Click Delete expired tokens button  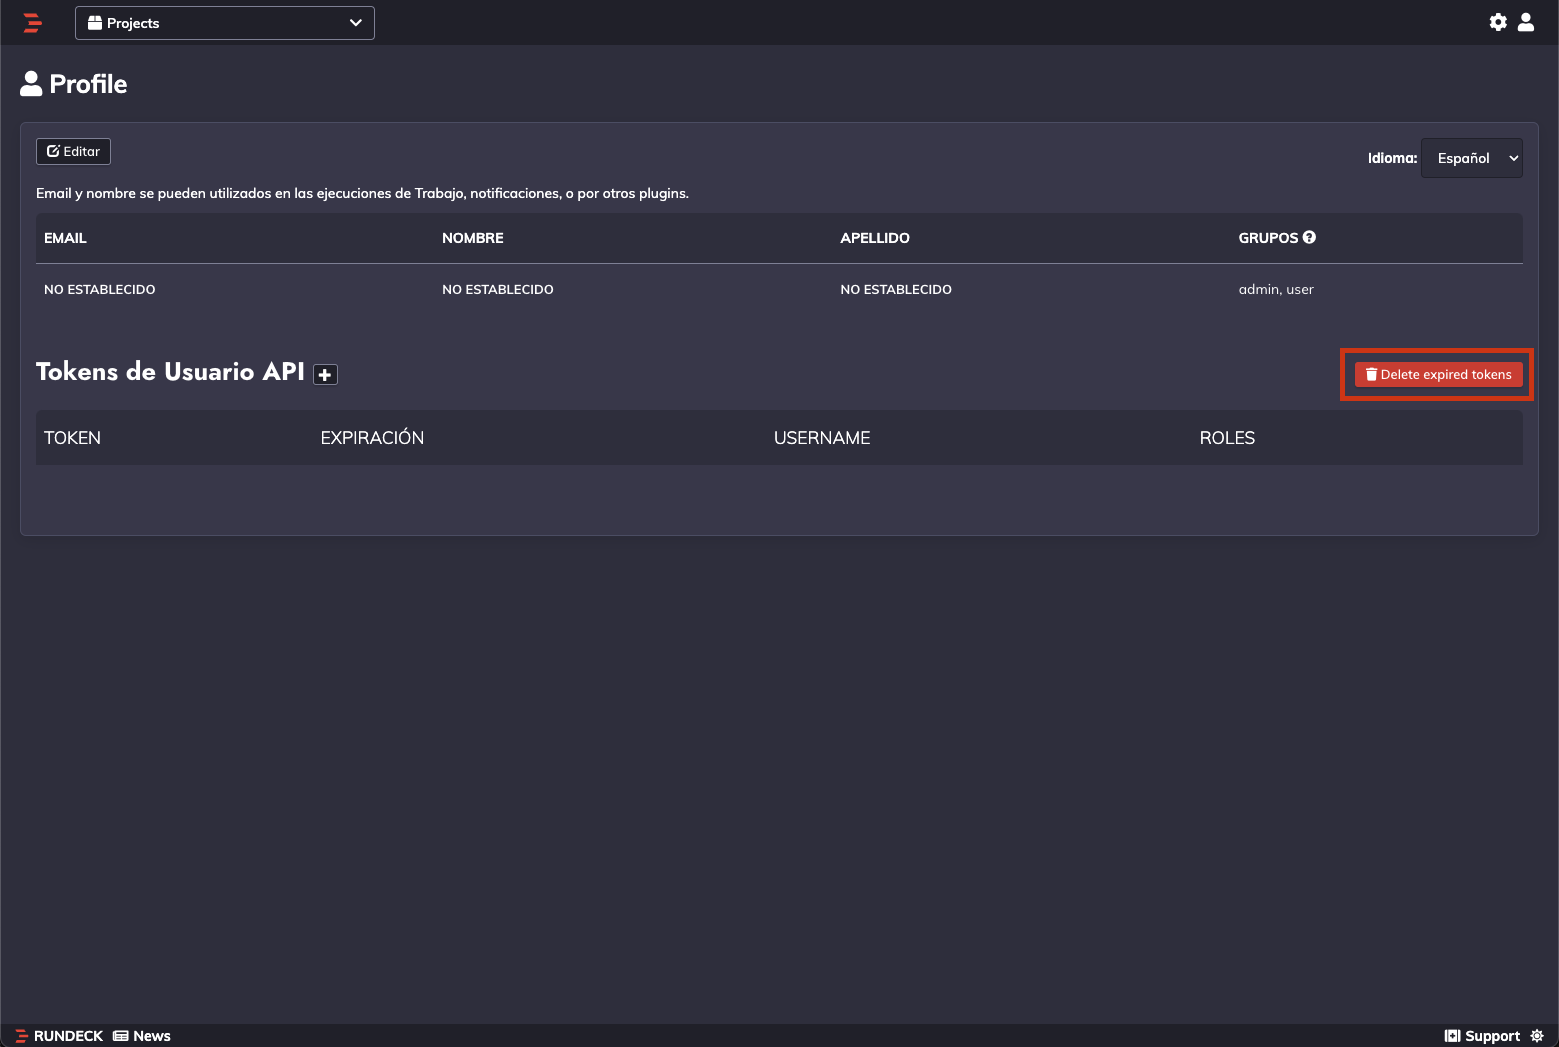tap(1438, 374)
